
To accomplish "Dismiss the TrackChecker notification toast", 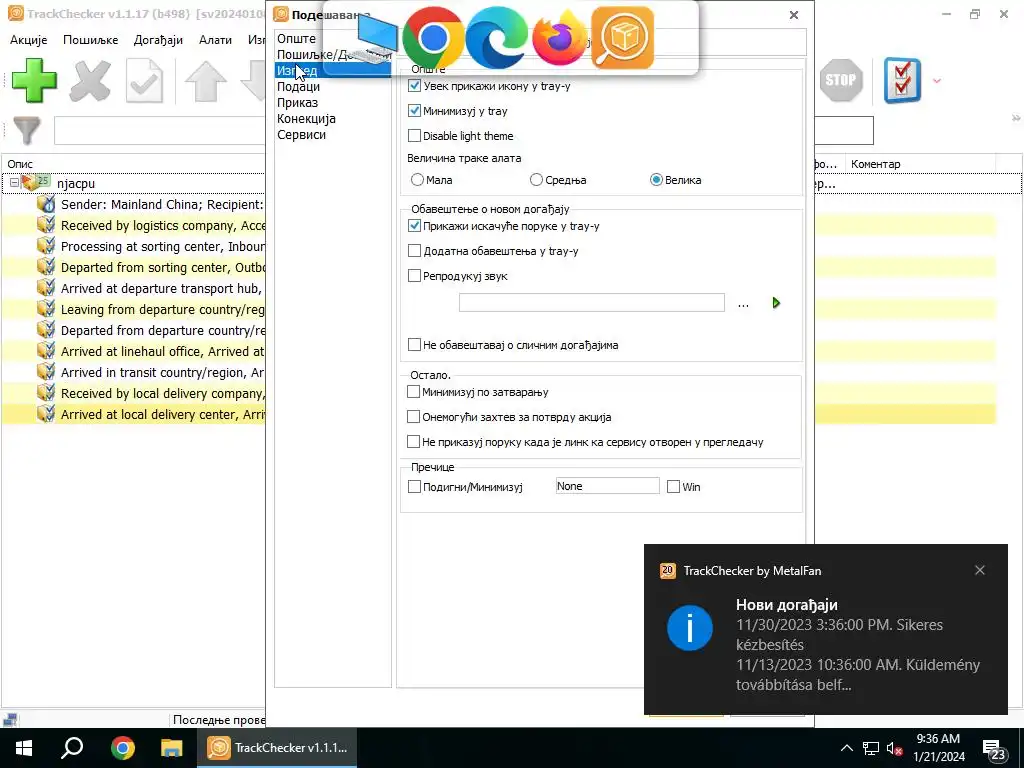I will tap(980, 570).
